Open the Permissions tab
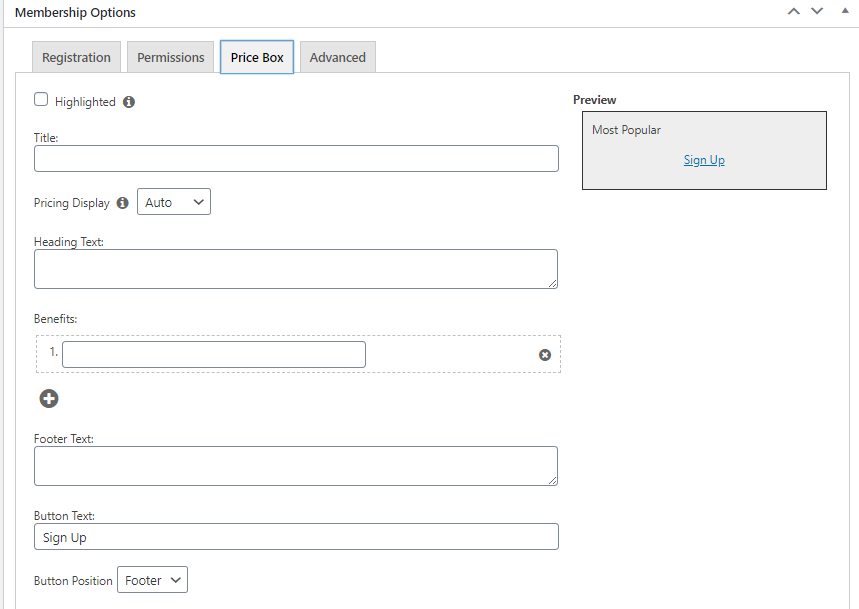 click(171, 57)
